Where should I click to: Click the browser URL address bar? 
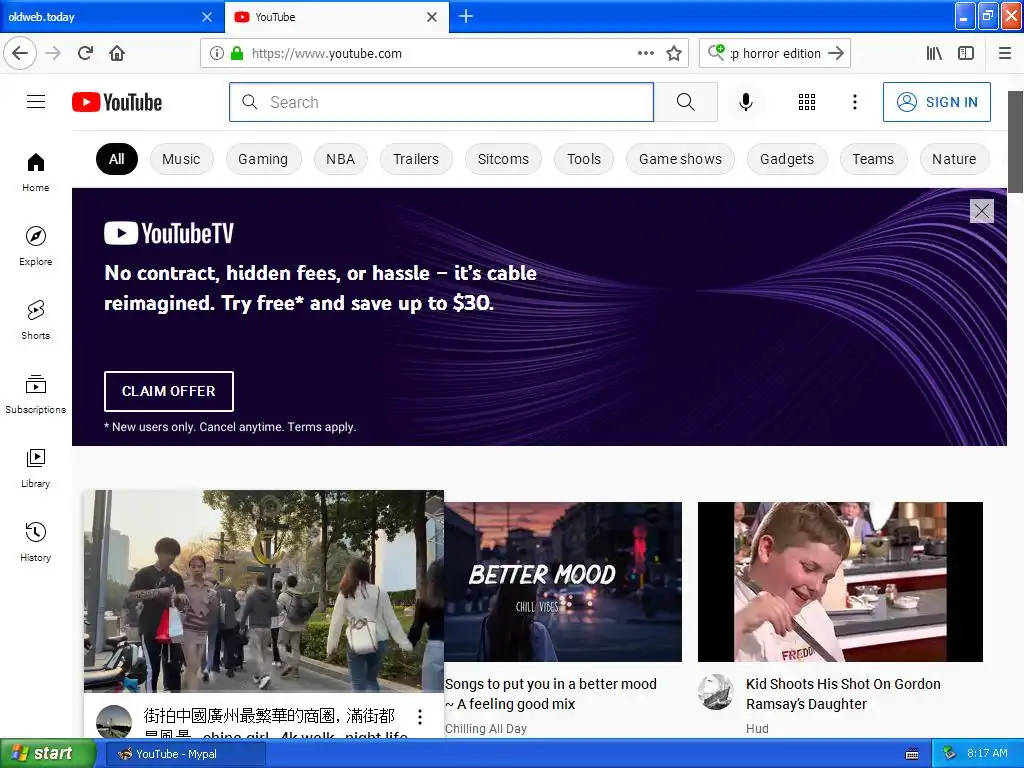(444, 54)
